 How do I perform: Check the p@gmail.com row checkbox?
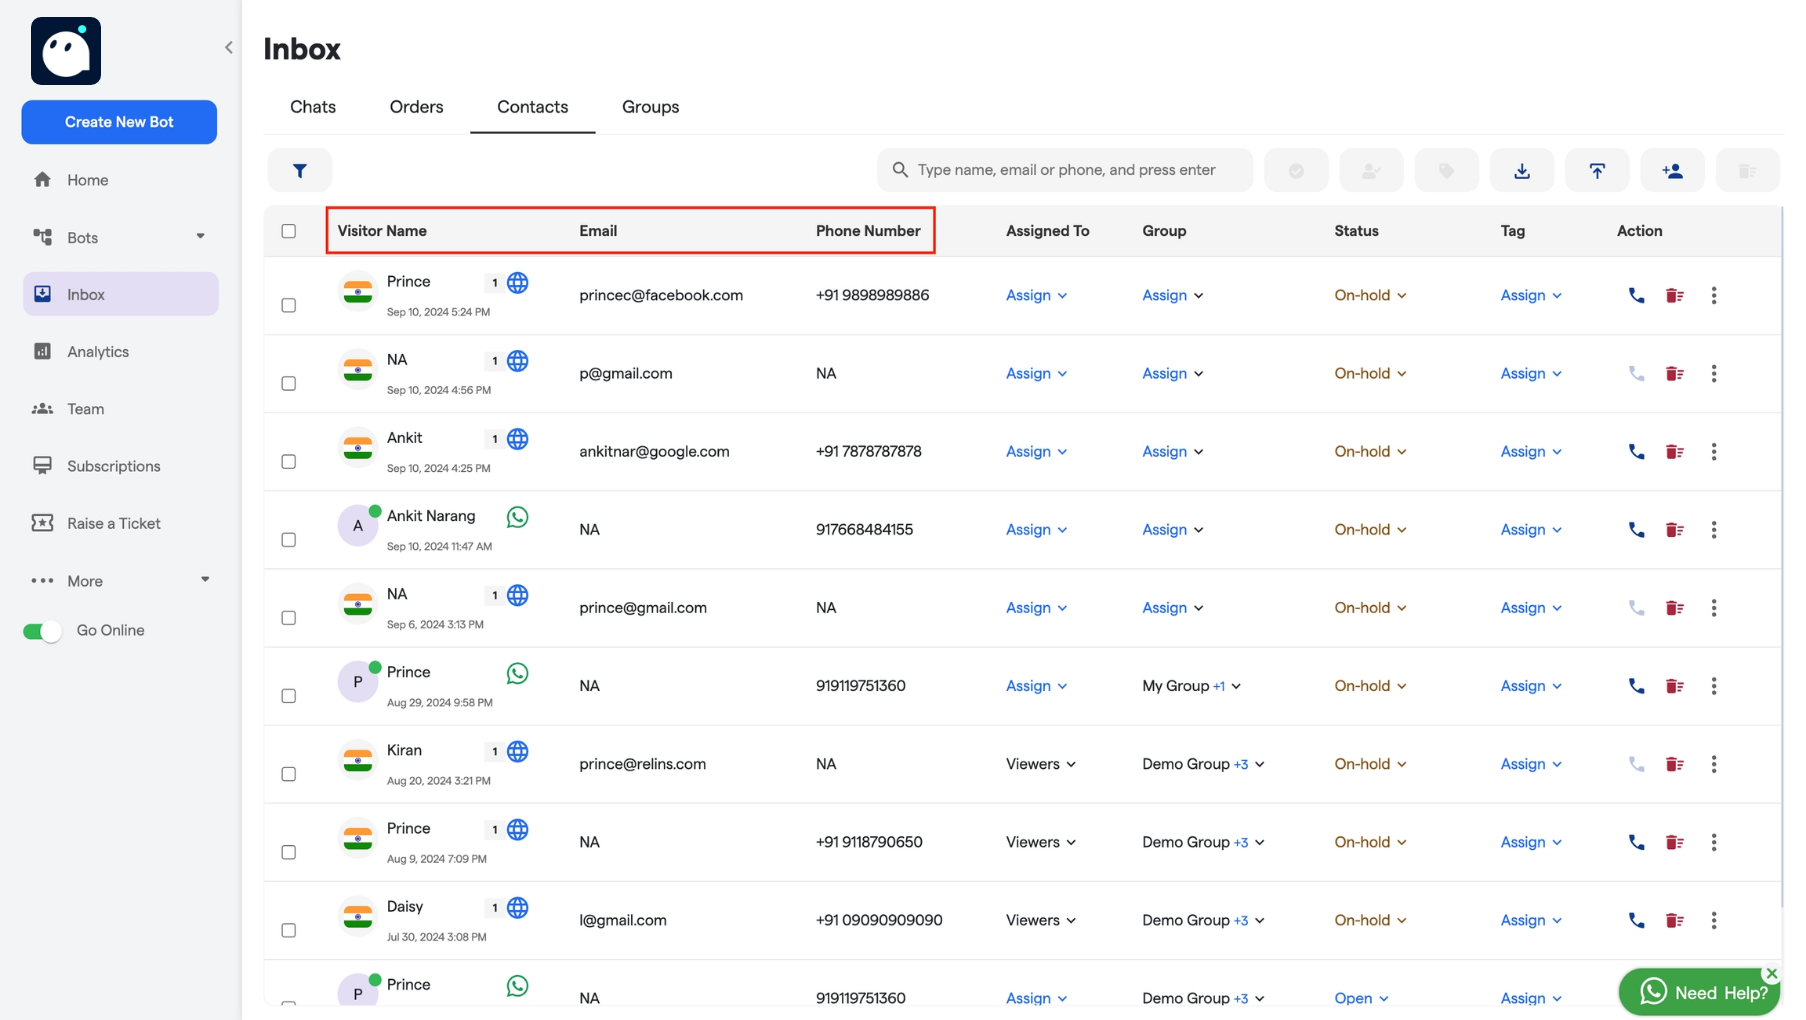(x=288, y=383)
